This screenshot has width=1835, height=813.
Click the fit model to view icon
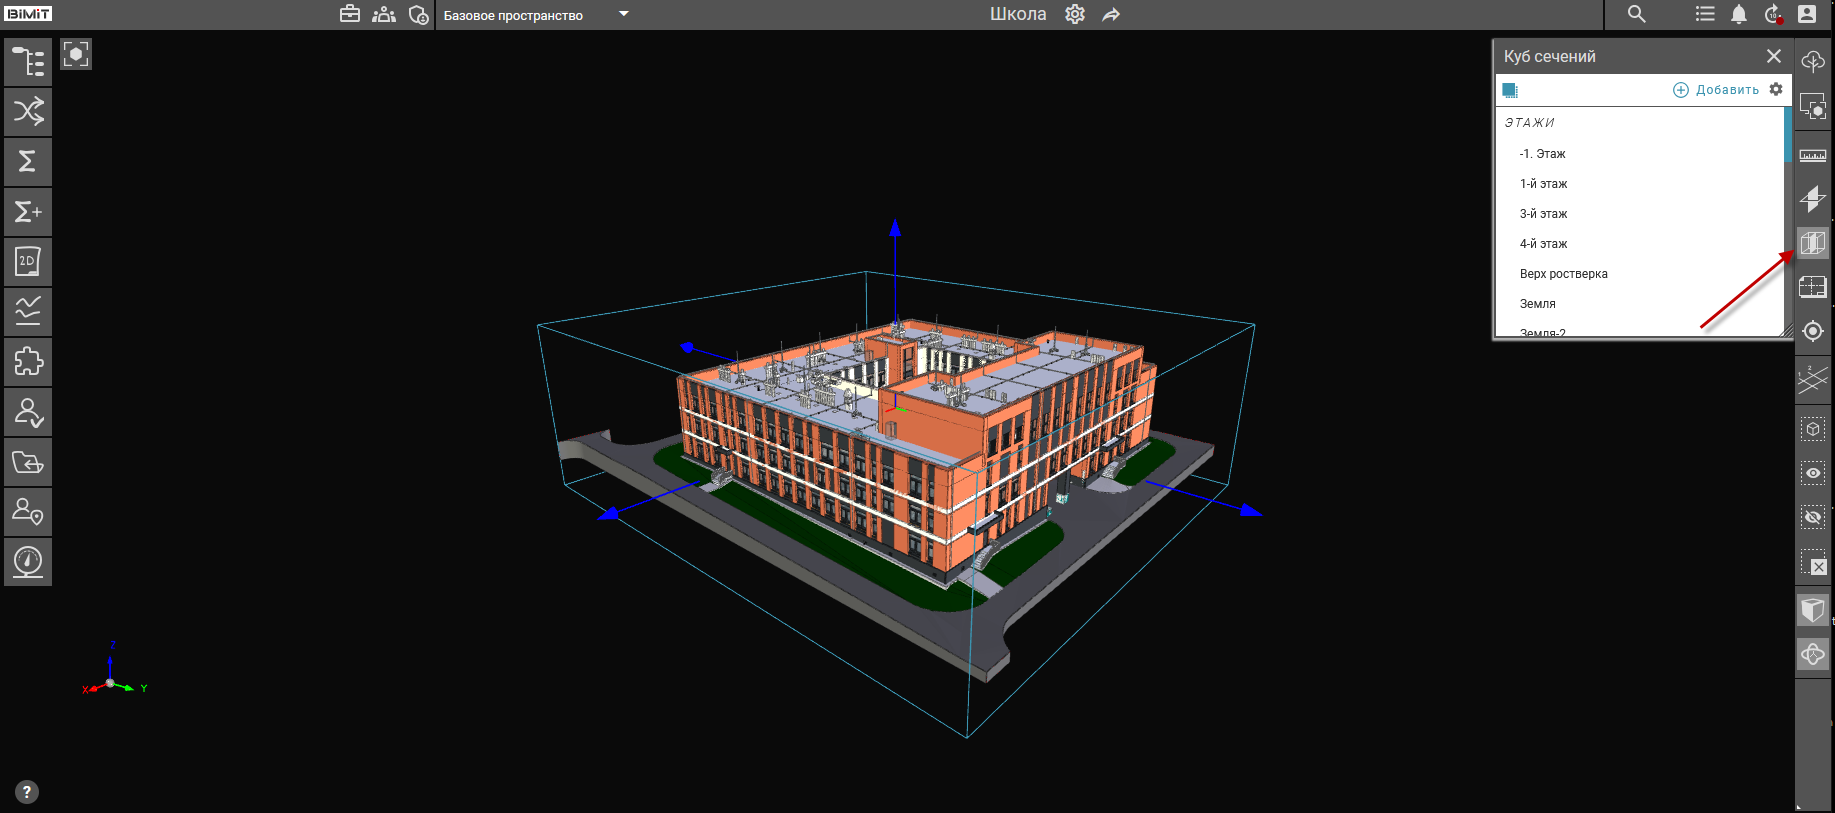76,54
